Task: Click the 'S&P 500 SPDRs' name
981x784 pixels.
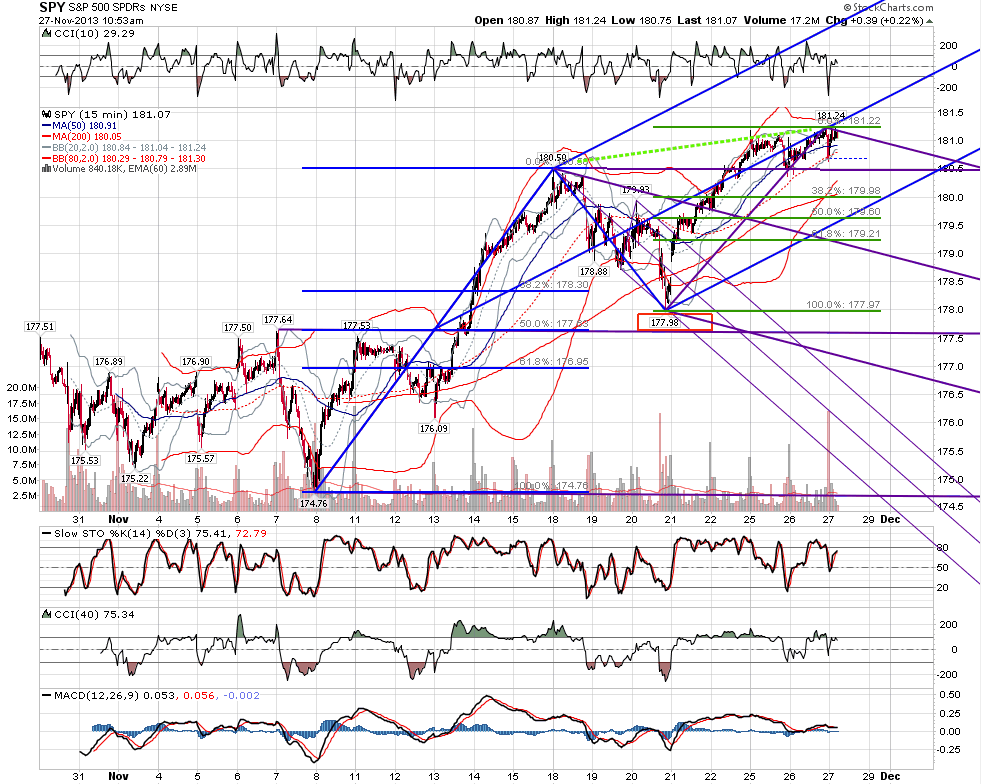Action: click(x=105, y=8)
